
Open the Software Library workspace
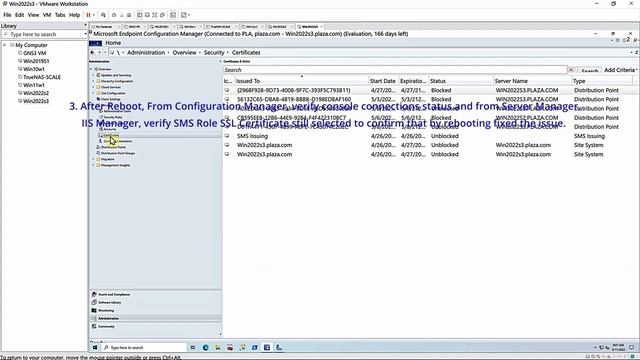[x=155, y=302]
